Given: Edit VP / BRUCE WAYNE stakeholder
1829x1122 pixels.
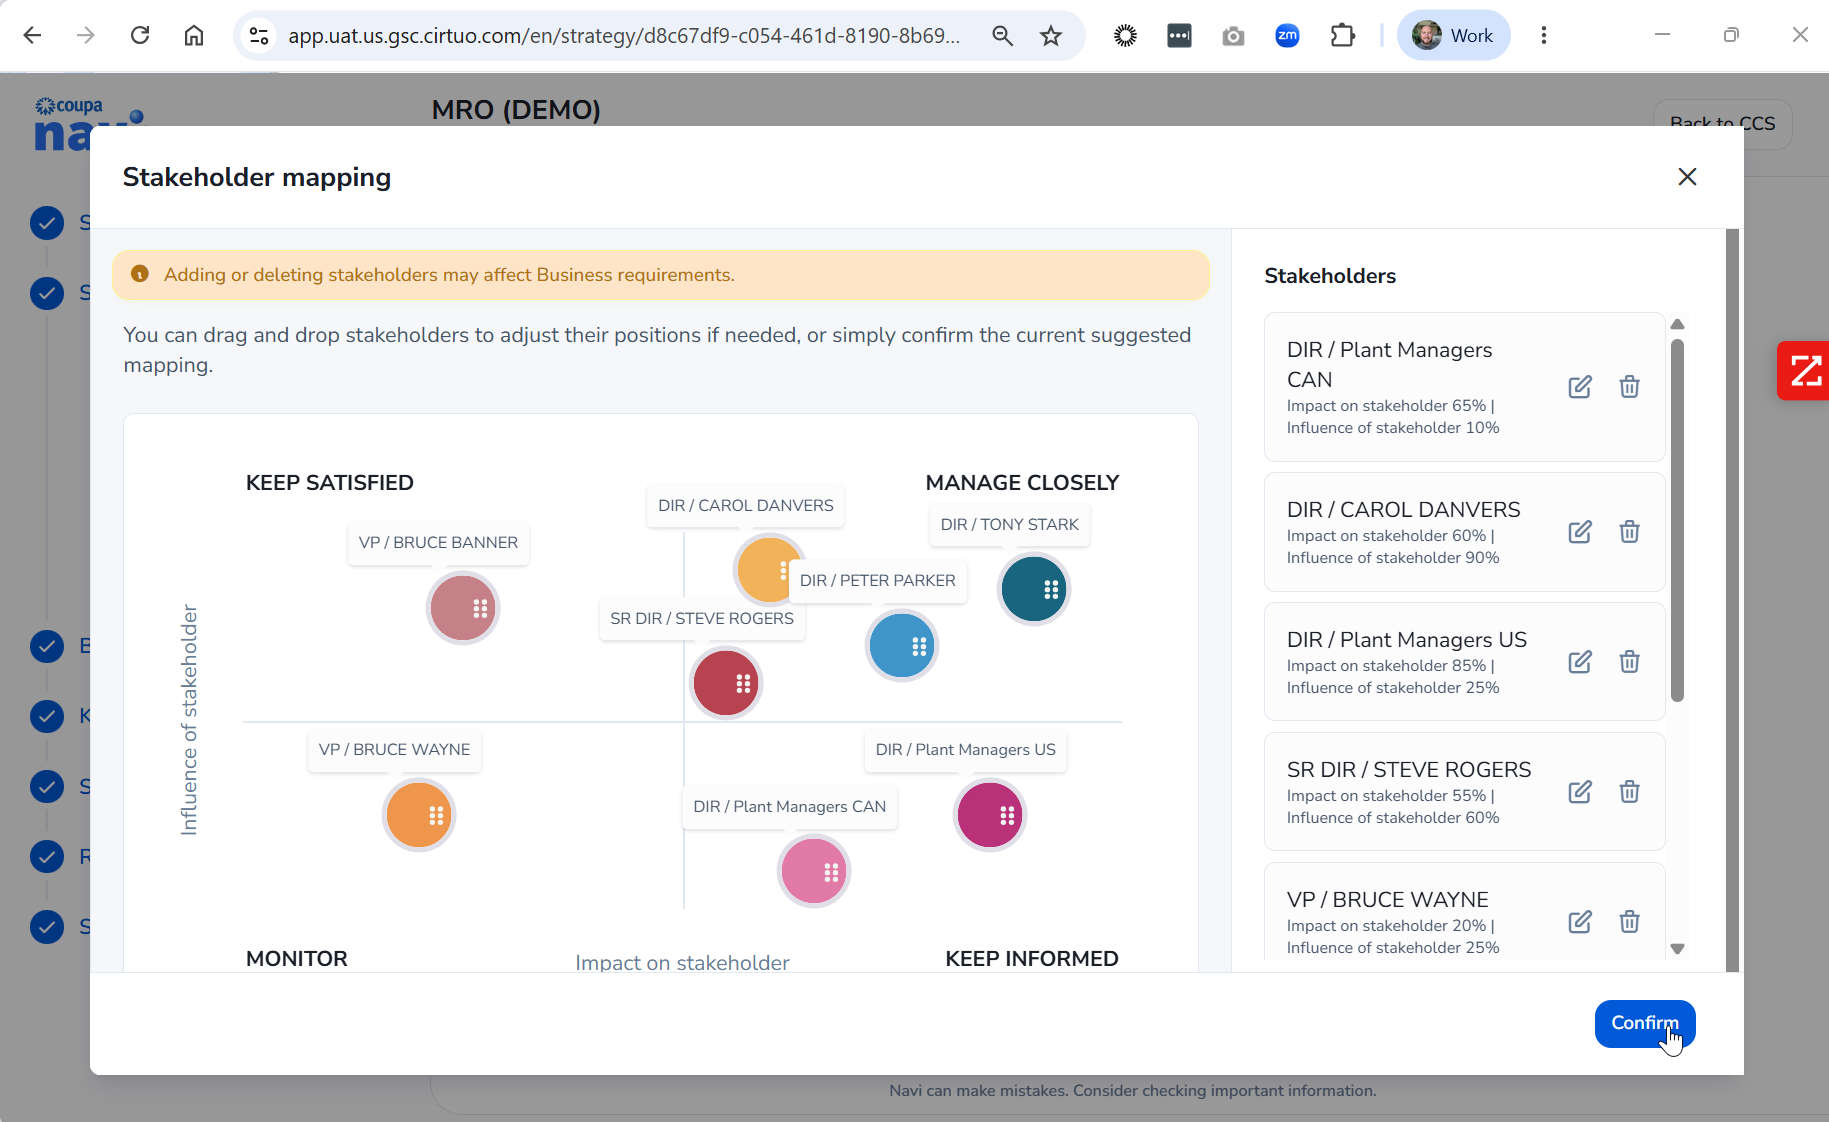Looking at the screenshot, I should tap(1580, 922).
